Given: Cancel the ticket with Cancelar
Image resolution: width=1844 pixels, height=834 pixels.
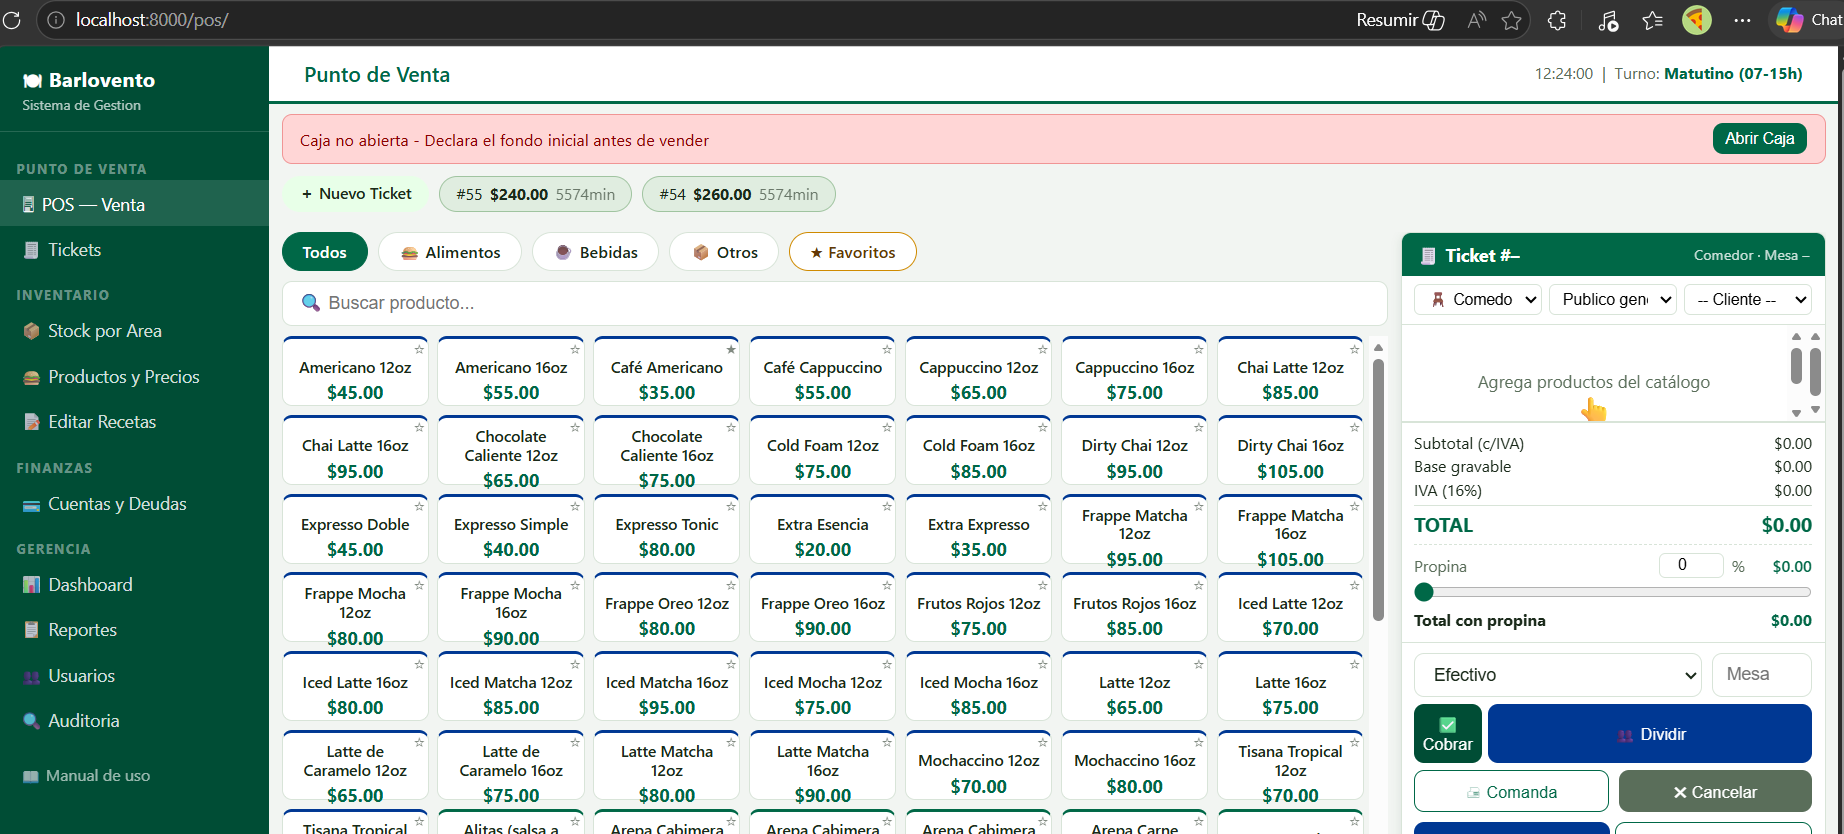Looking at the screenshot, I should 1715,792.
